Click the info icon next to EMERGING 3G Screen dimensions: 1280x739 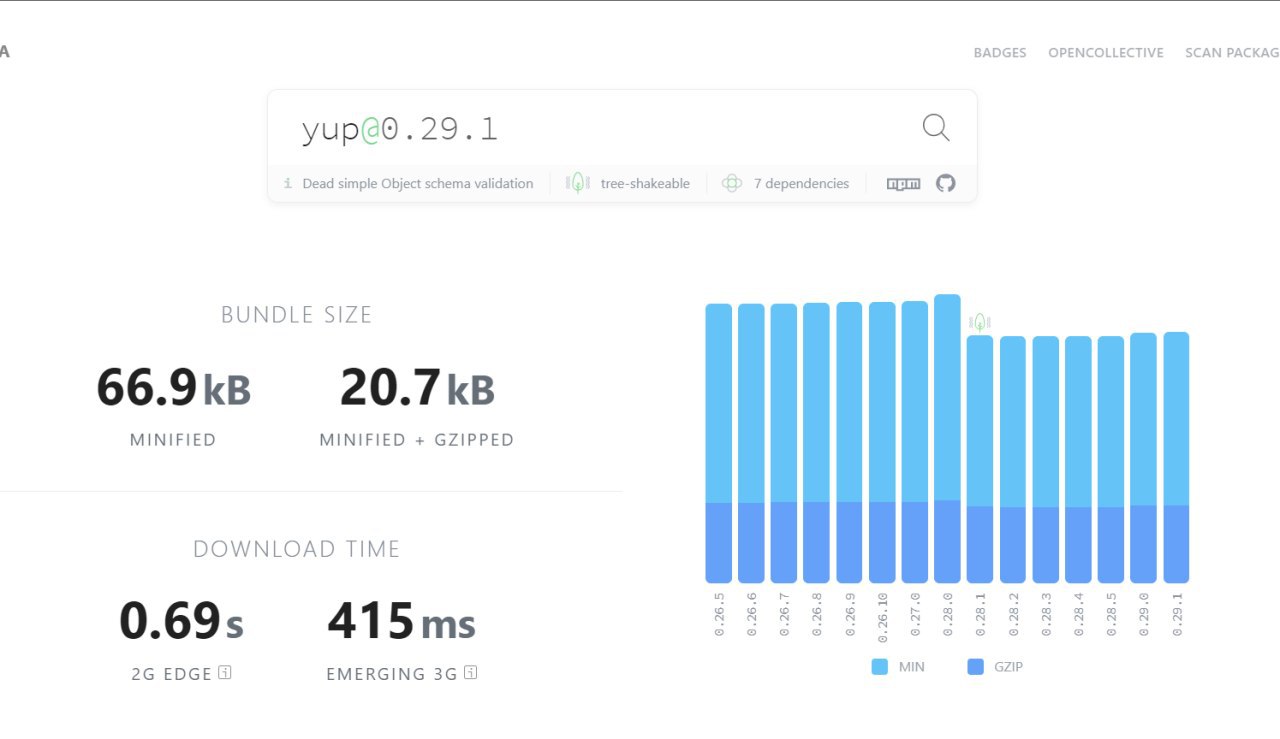(470, 673)
